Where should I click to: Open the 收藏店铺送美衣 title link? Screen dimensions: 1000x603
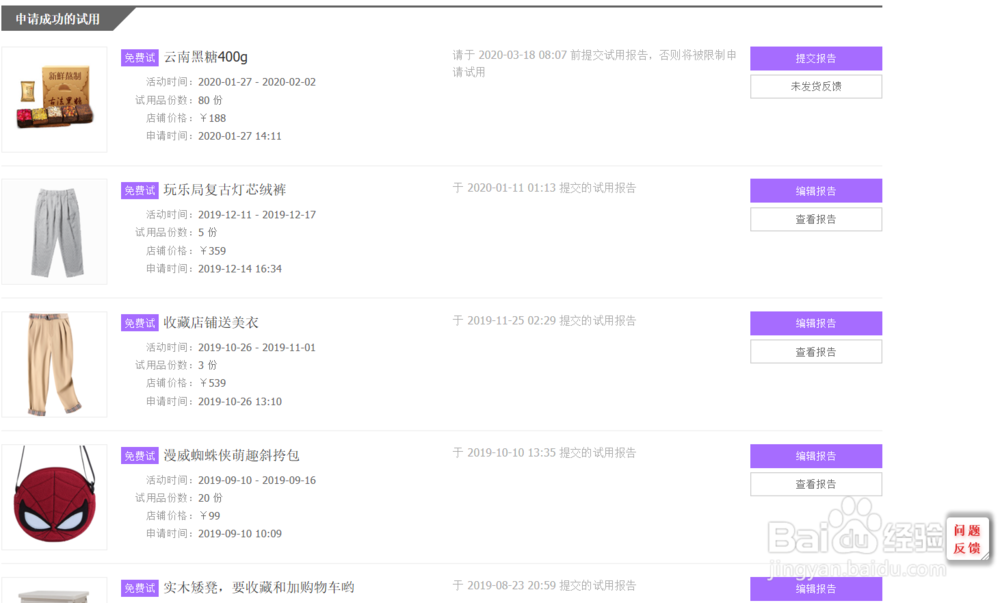pos(211,323)
